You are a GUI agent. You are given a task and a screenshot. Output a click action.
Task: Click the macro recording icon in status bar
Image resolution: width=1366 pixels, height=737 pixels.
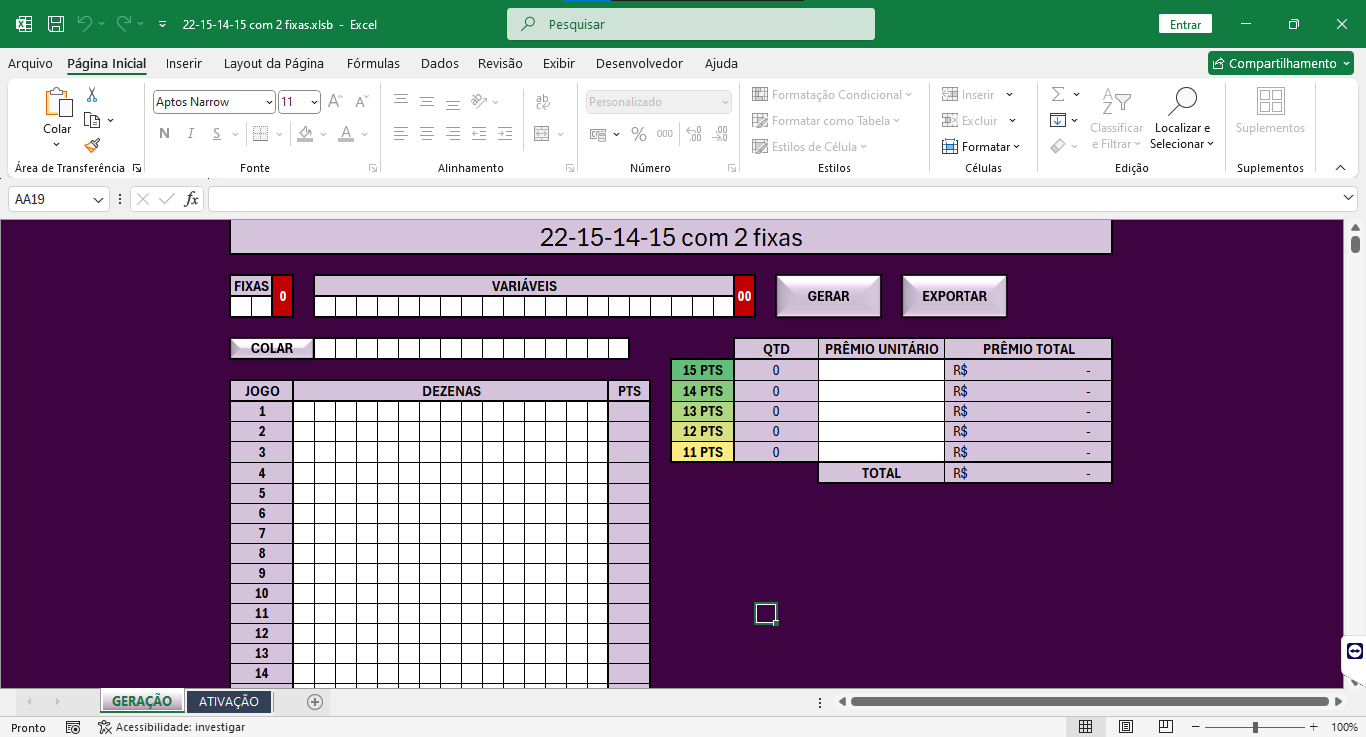[x=73, y=727]
